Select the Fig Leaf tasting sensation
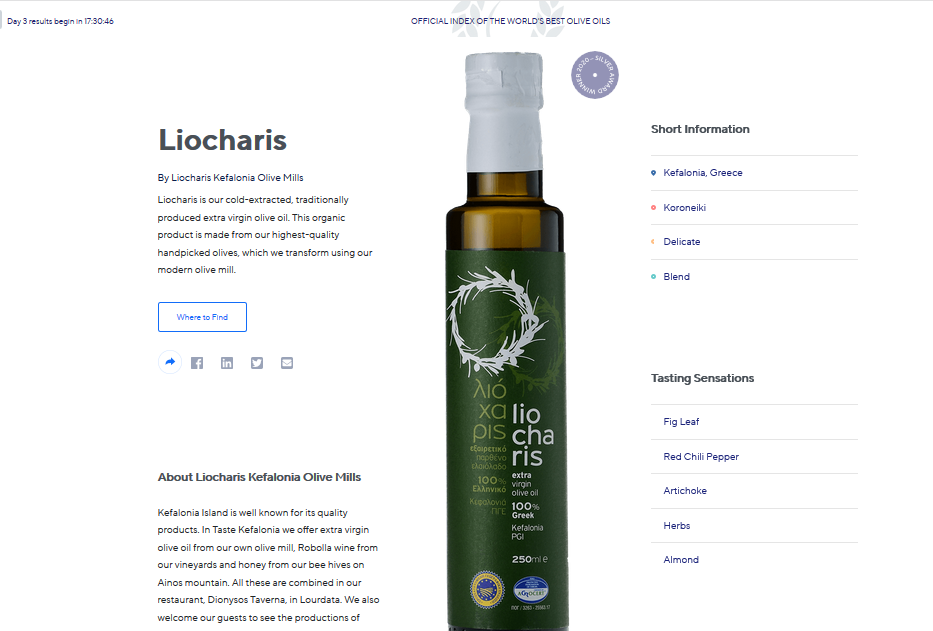Screen dimensions: 933x631 pos(681,421)
